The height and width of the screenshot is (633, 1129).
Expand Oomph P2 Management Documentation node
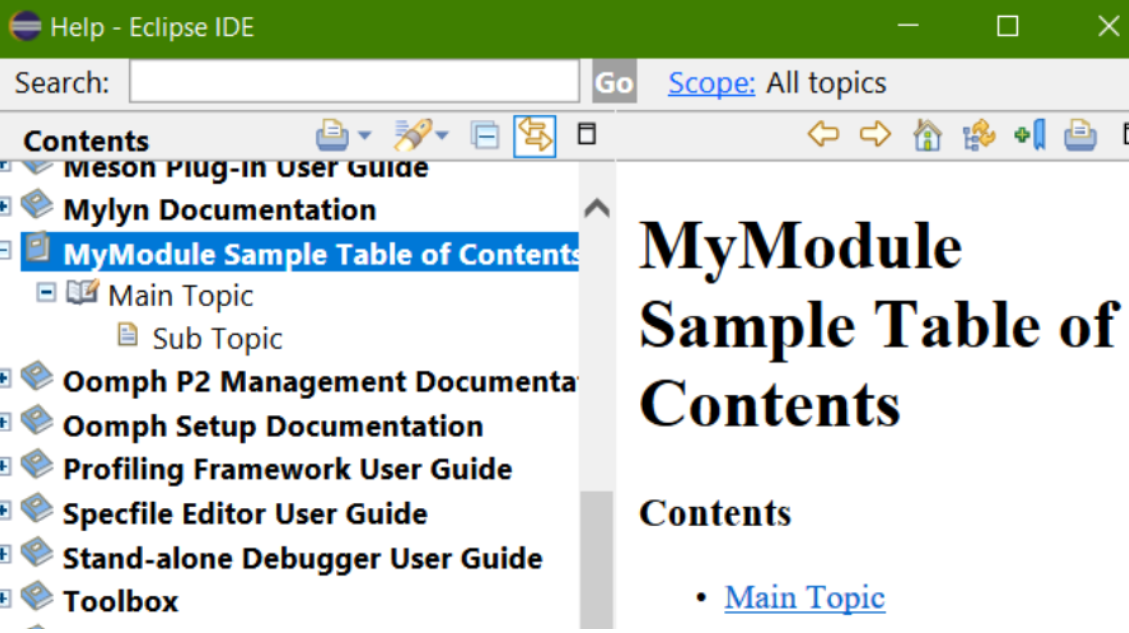click(x=4, y=378)
